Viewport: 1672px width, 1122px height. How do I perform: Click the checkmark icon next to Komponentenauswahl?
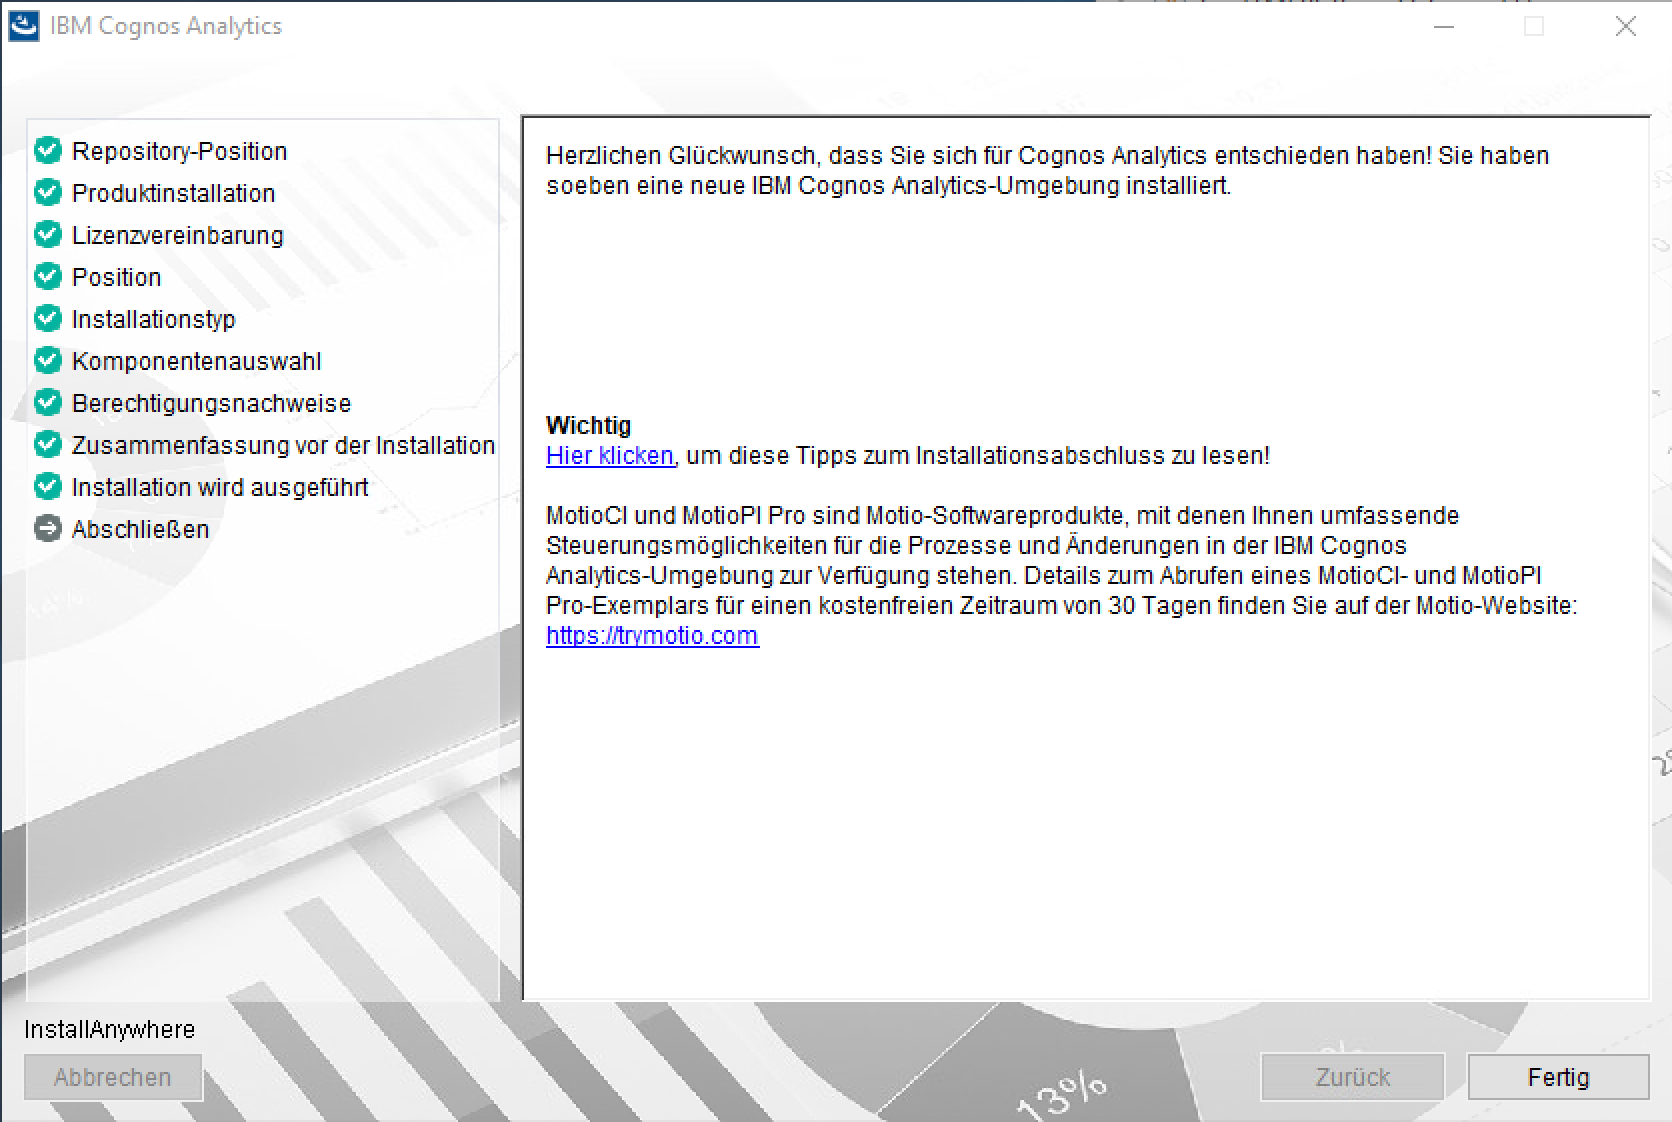[48, 361]
